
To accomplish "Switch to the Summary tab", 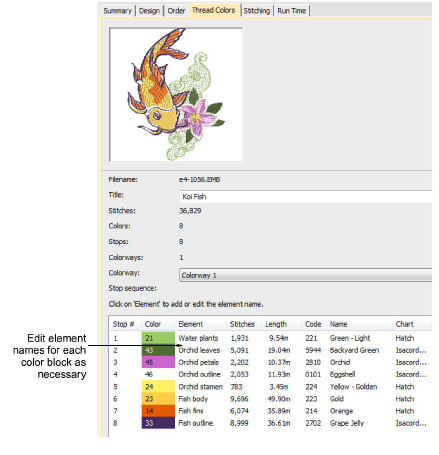I will [117, 11].
